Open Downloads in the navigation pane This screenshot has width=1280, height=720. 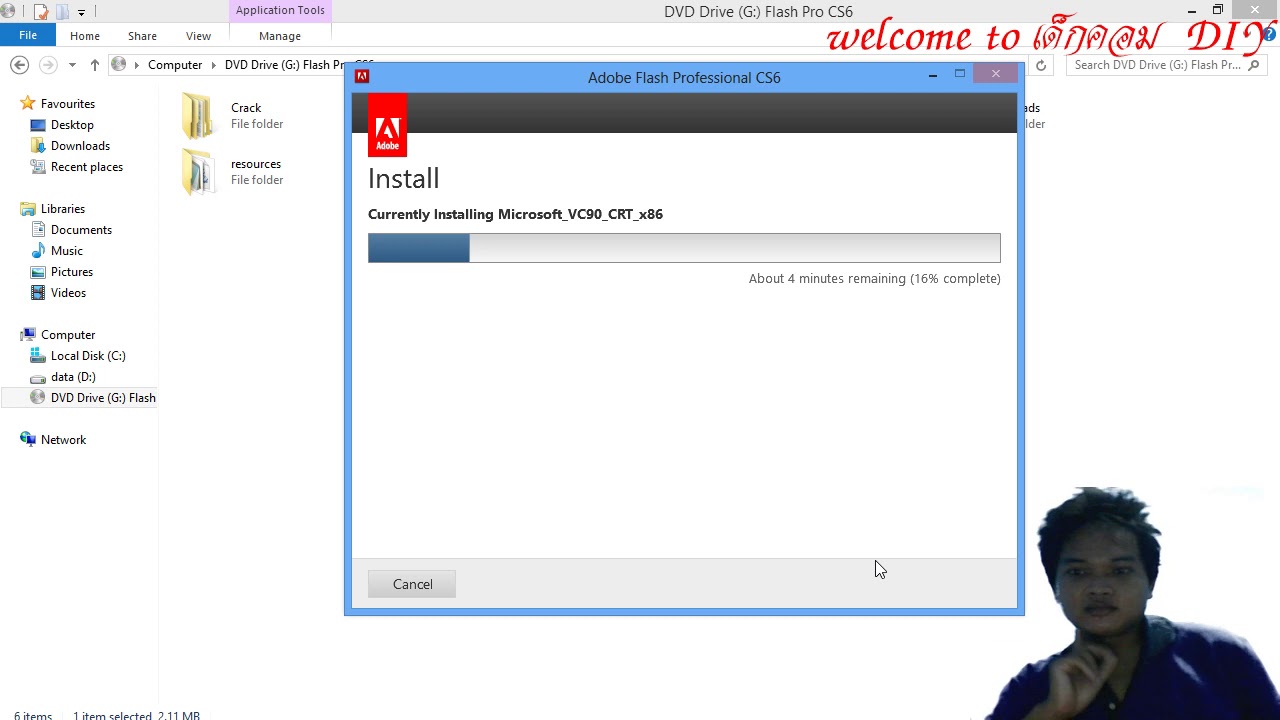80,146
